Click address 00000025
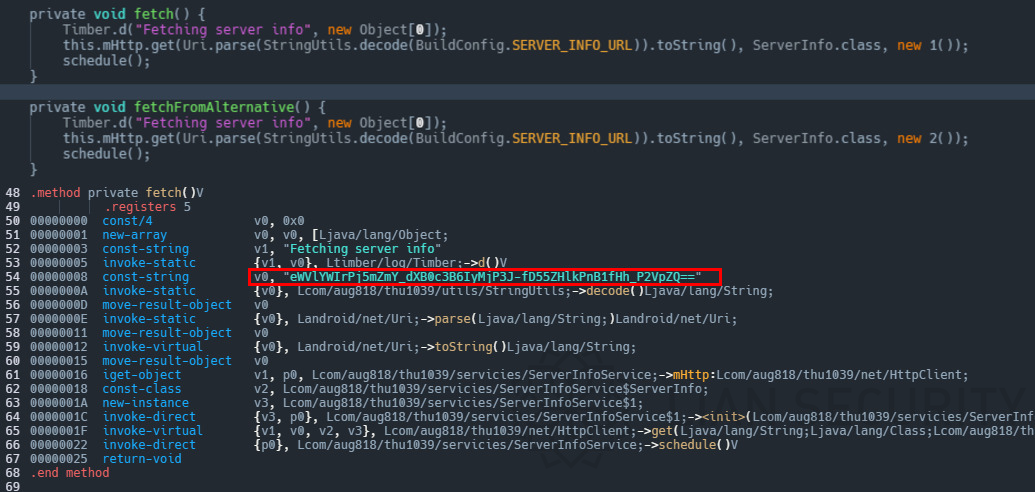The width and height of the screenshot is (1035, 492). click(x=59, y=459)
